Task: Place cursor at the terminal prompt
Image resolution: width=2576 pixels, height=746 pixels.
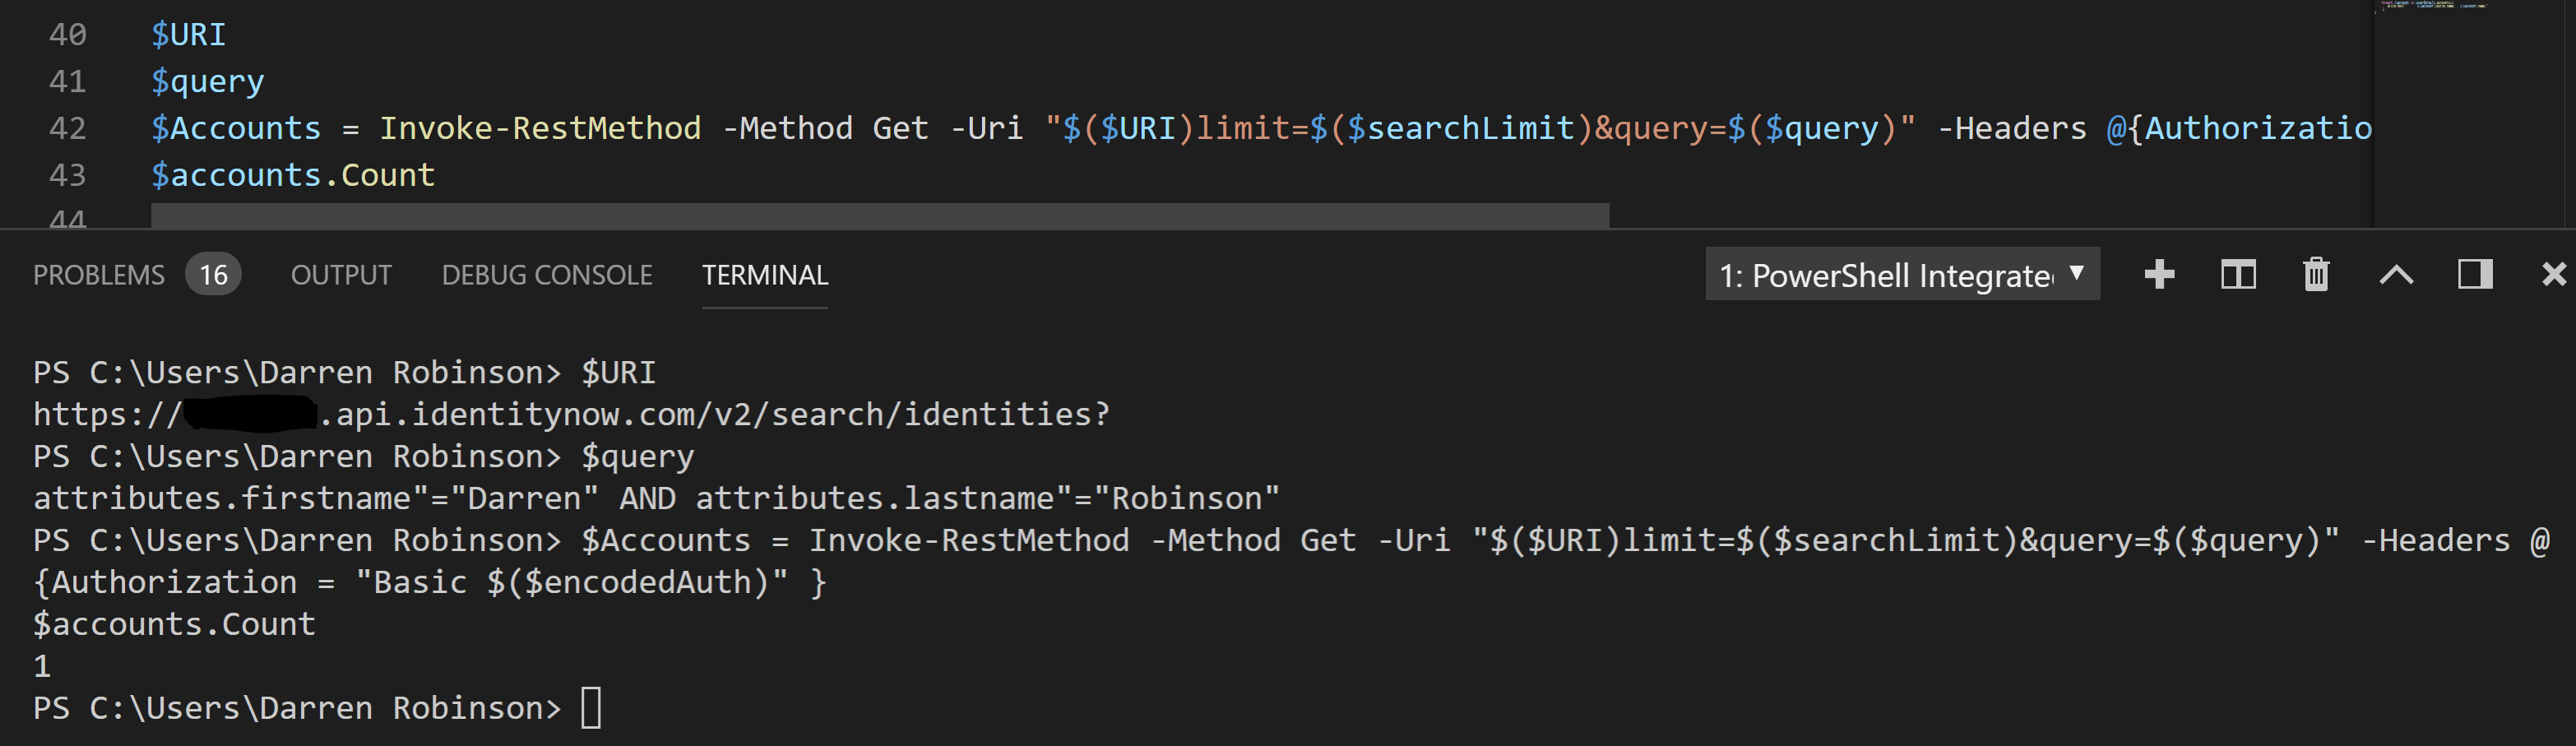Action: 590,707
